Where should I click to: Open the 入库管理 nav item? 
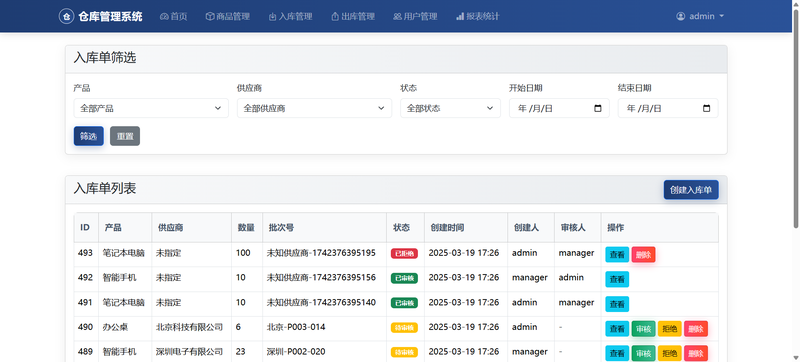(x=290, y=17)
